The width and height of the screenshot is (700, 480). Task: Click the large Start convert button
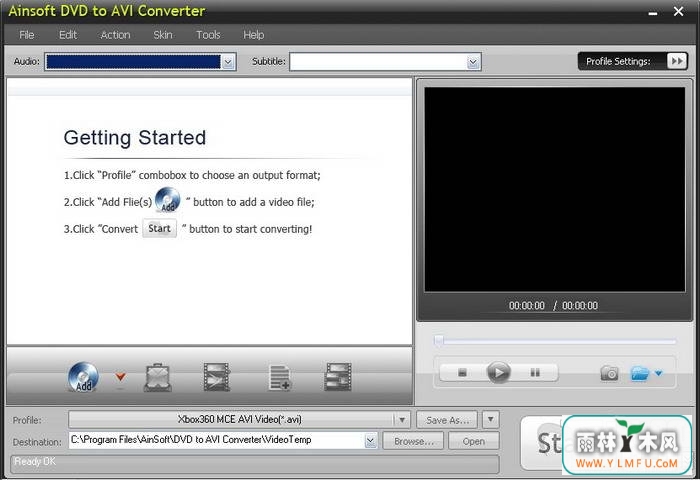(542, 442)
